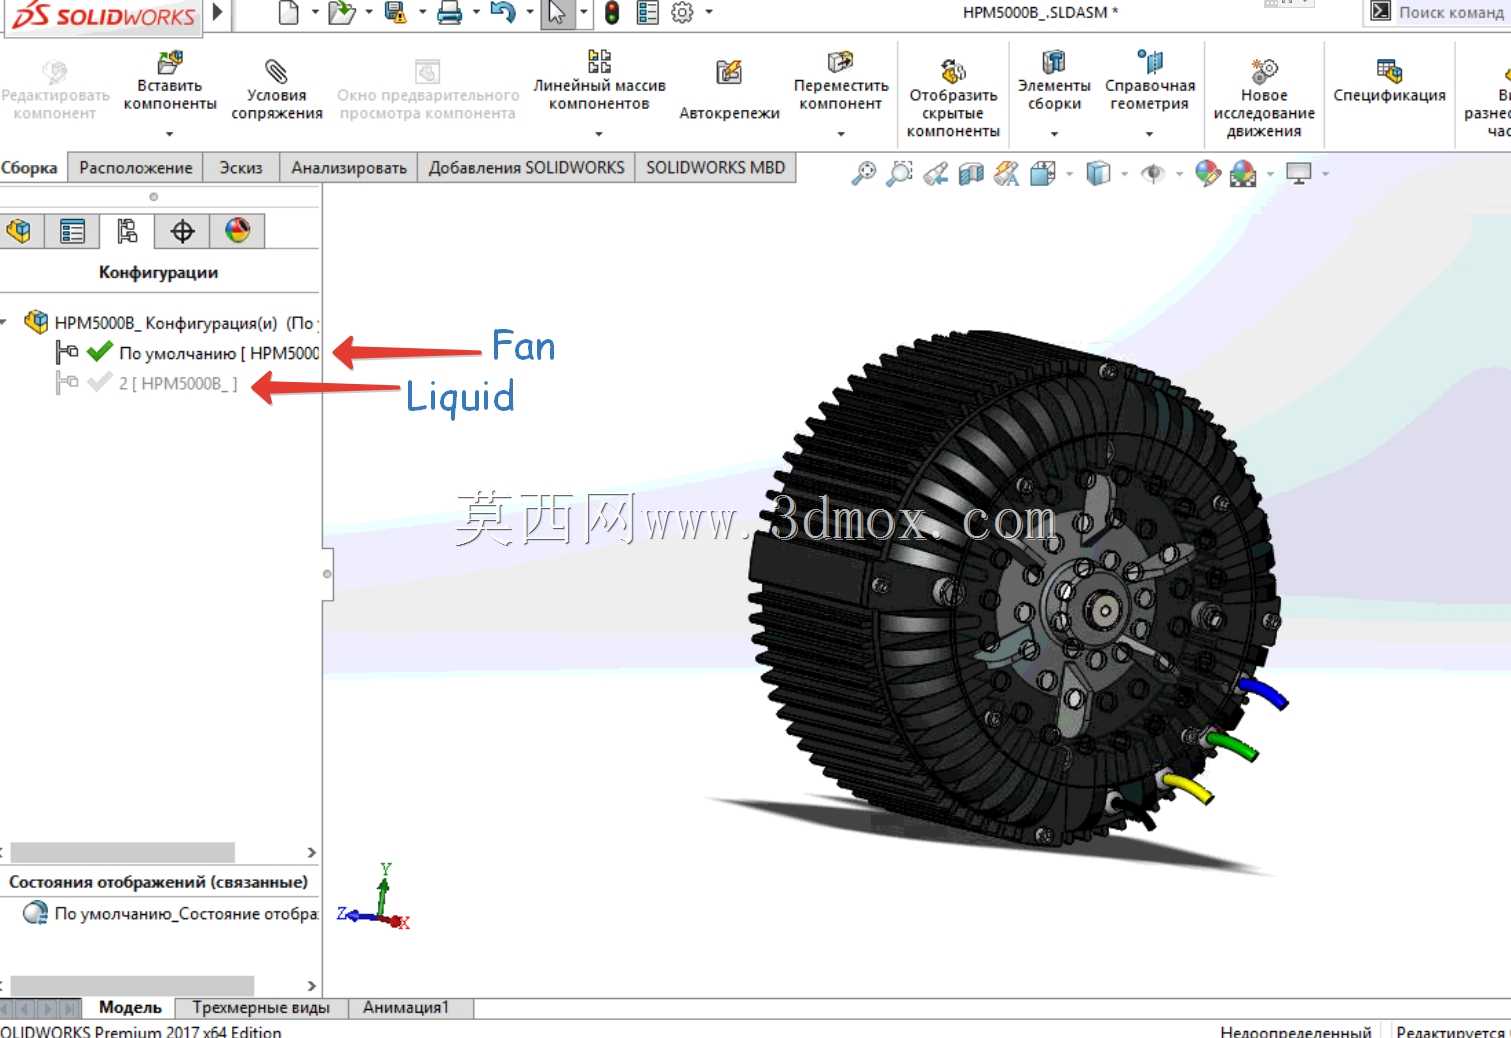Open dropdown arrow next to Print icon
Viewport: 1511px width, 1038px height.
coord(476,12)
